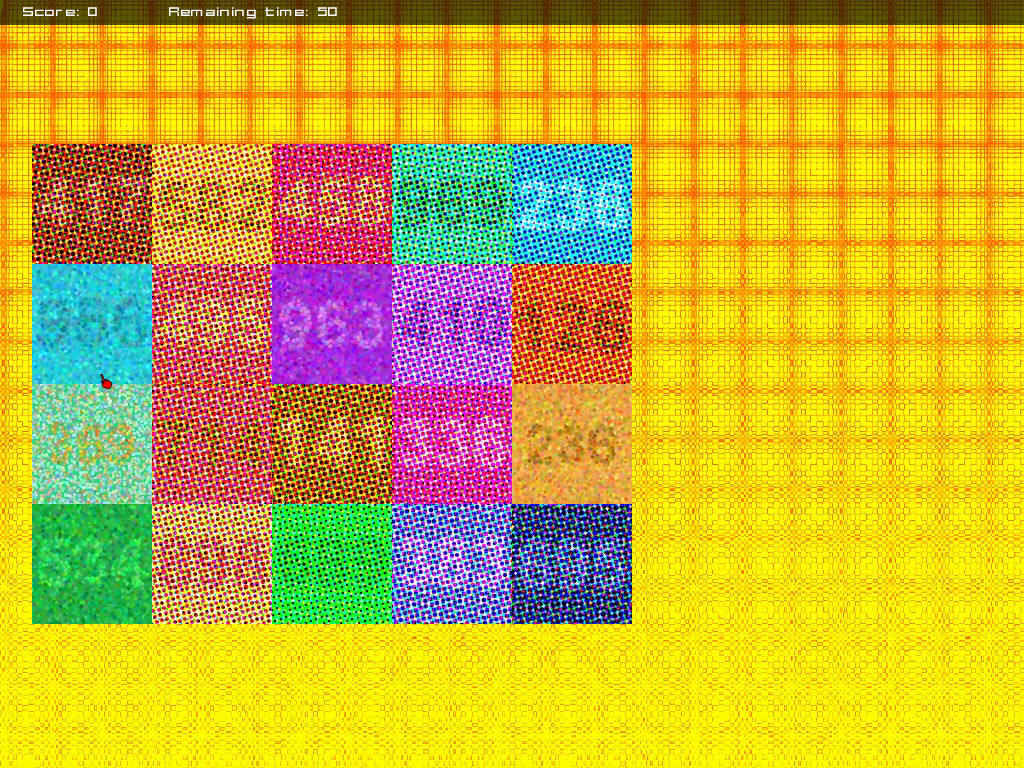Select the yellow dotted tile beside brown tile

point(212,204)
